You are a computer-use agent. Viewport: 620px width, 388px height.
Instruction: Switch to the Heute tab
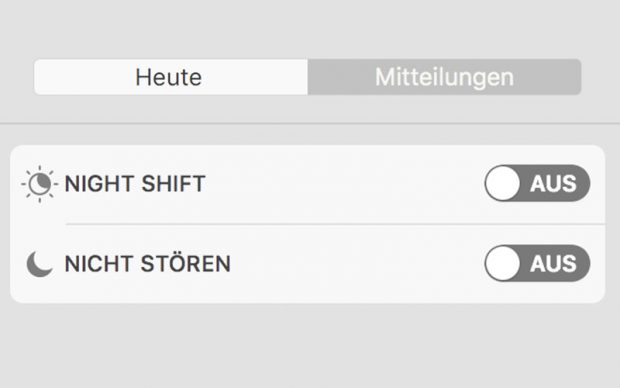171,77
